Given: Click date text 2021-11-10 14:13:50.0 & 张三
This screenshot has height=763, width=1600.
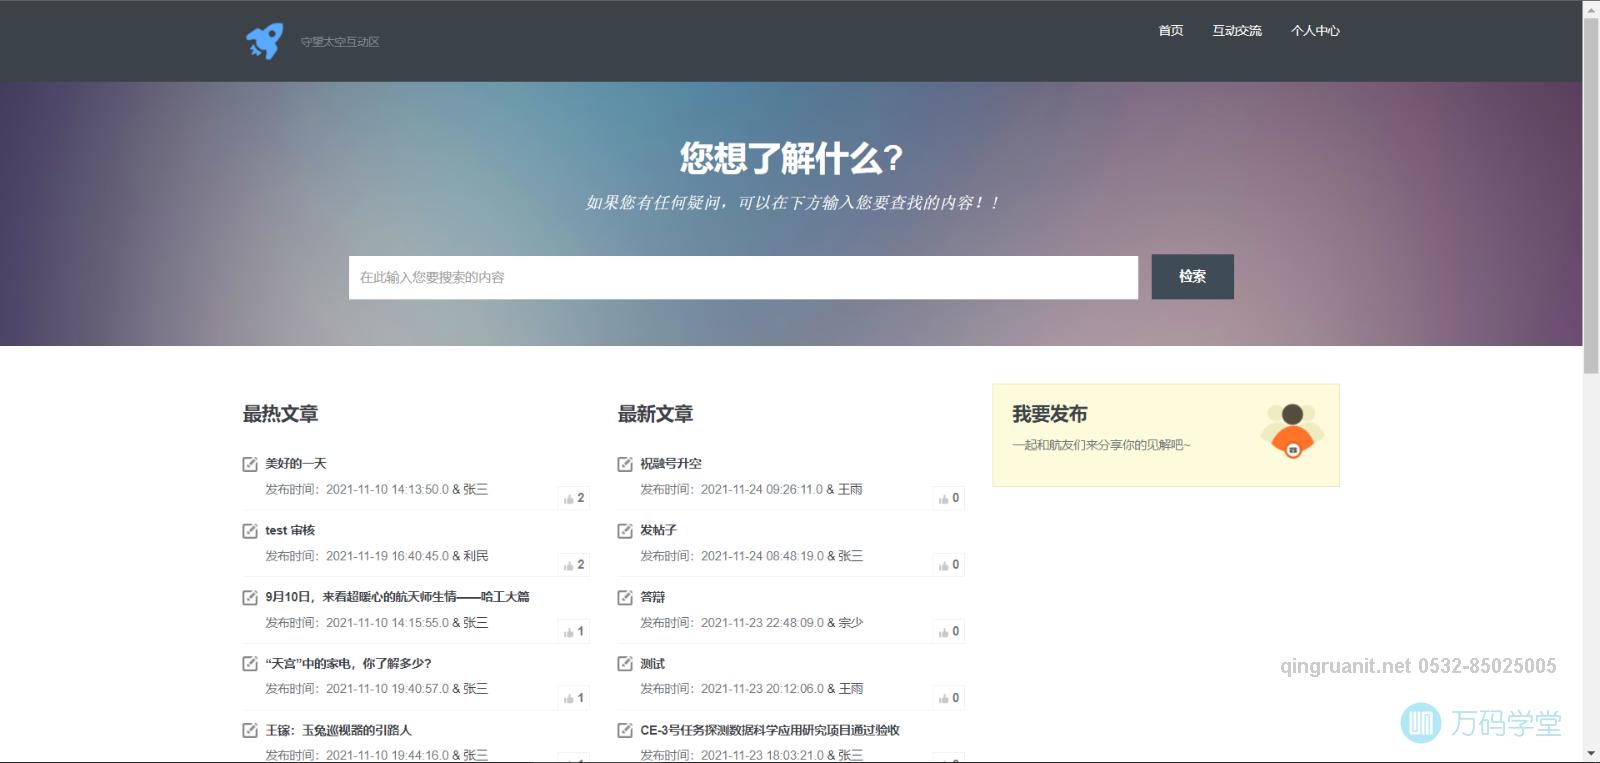Looking at the screenshot, I should click(407, 490).
